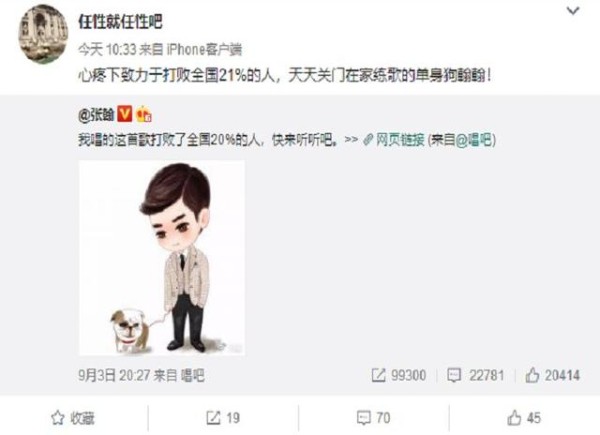Click the star 收藏 favorite button

pos(73,418)
